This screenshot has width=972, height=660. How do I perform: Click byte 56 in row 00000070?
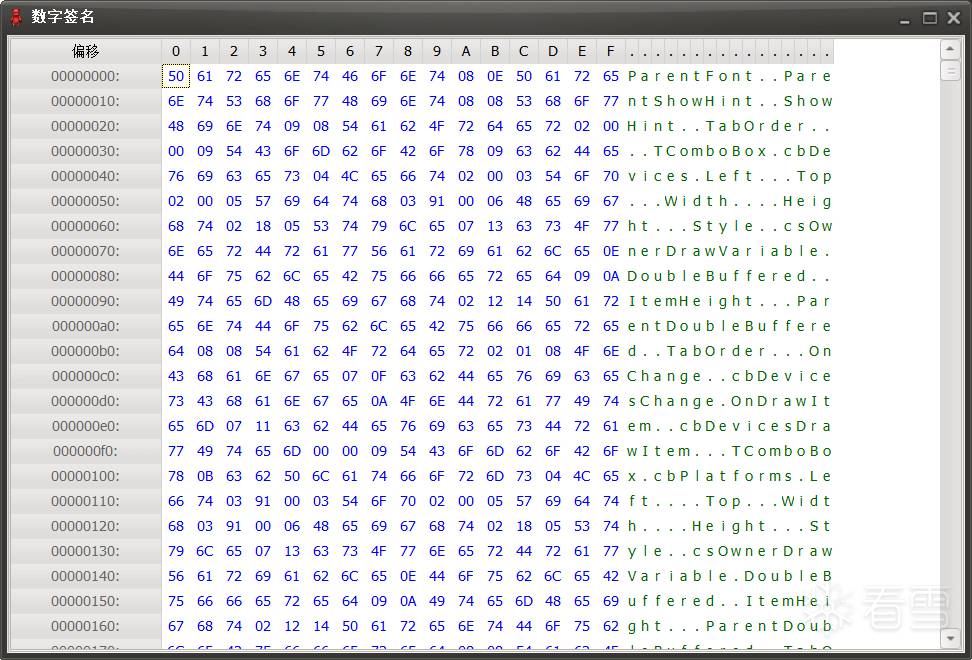point(379,251)
